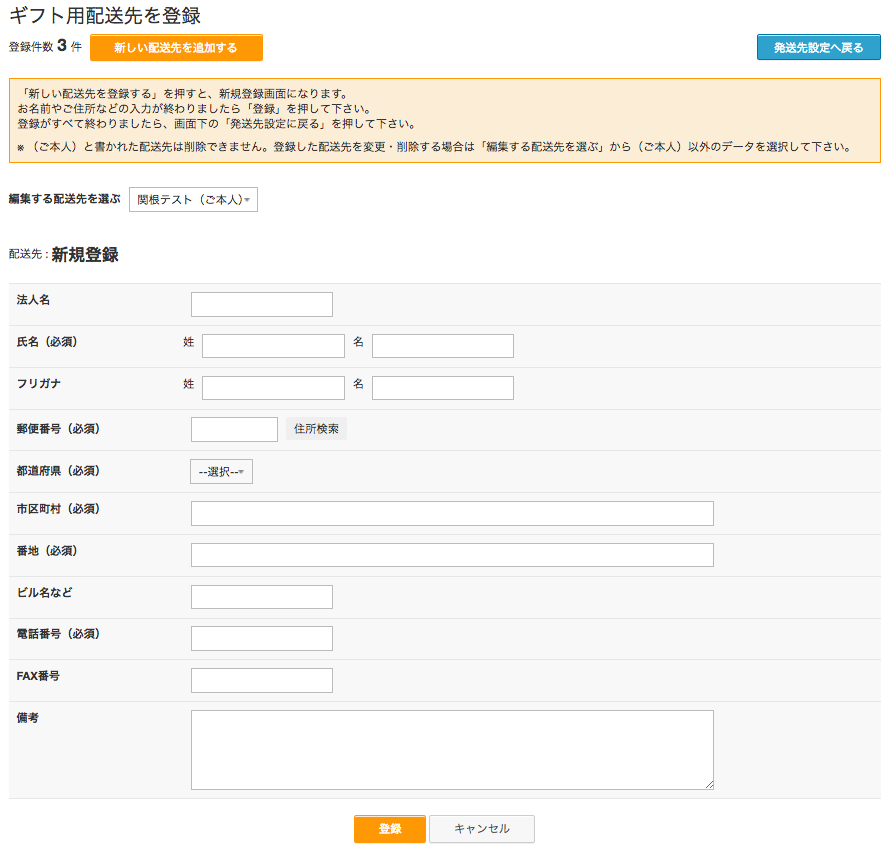Click 新しい配送先を追加する orange button
This screenshot has width=894, height=854.
(x=176, y=48)
